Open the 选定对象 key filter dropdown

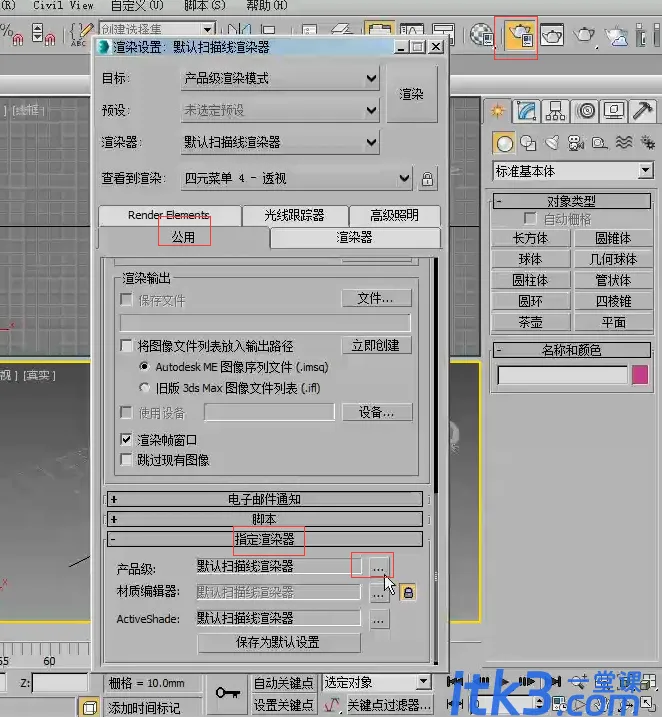(377, 683)
